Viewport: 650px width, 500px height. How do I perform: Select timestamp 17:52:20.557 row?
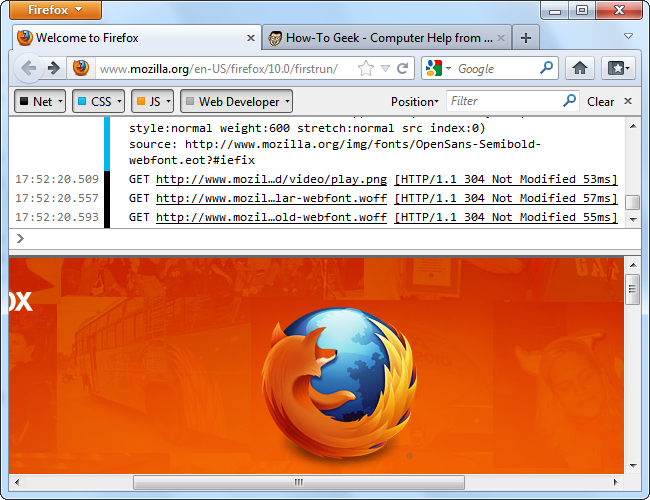(57, 199)
